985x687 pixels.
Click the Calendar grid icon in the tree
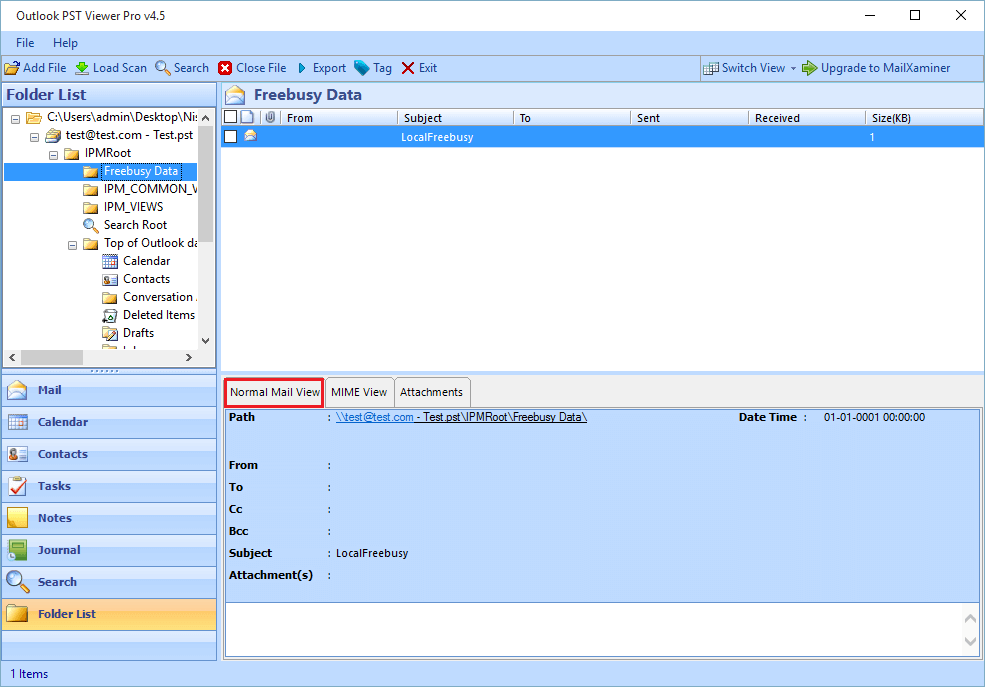pos(110,261)
